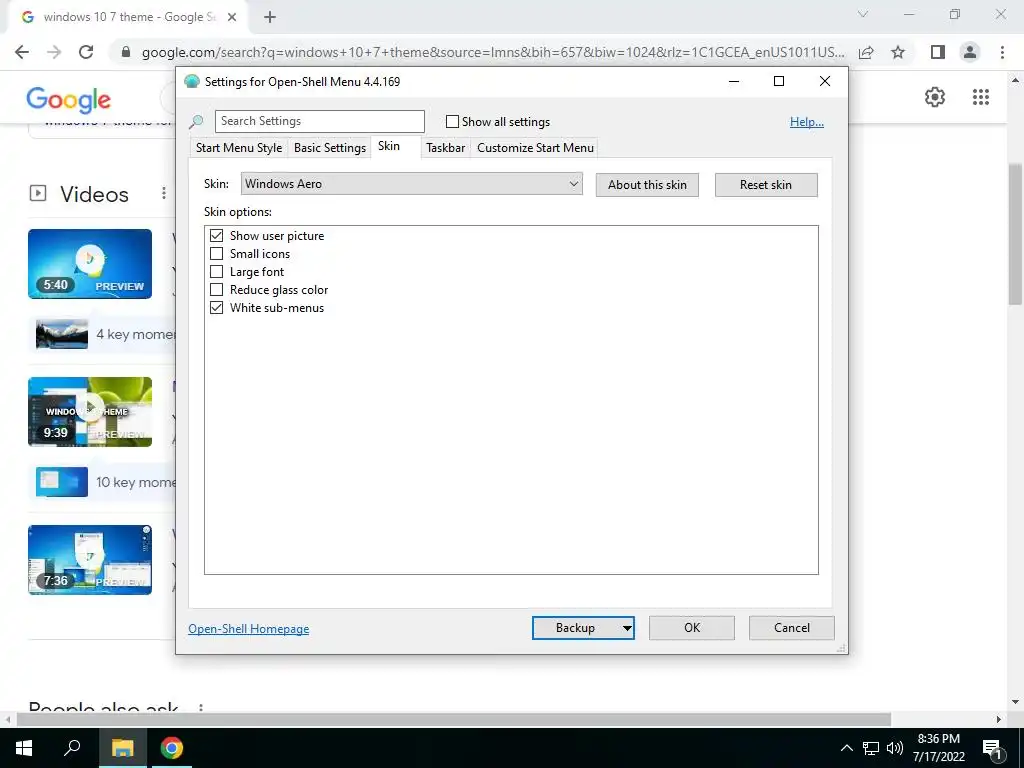Click the padlock site info icon
Image resolution: width=1024 pixels, height=768 pixels.
click(126, 52)
